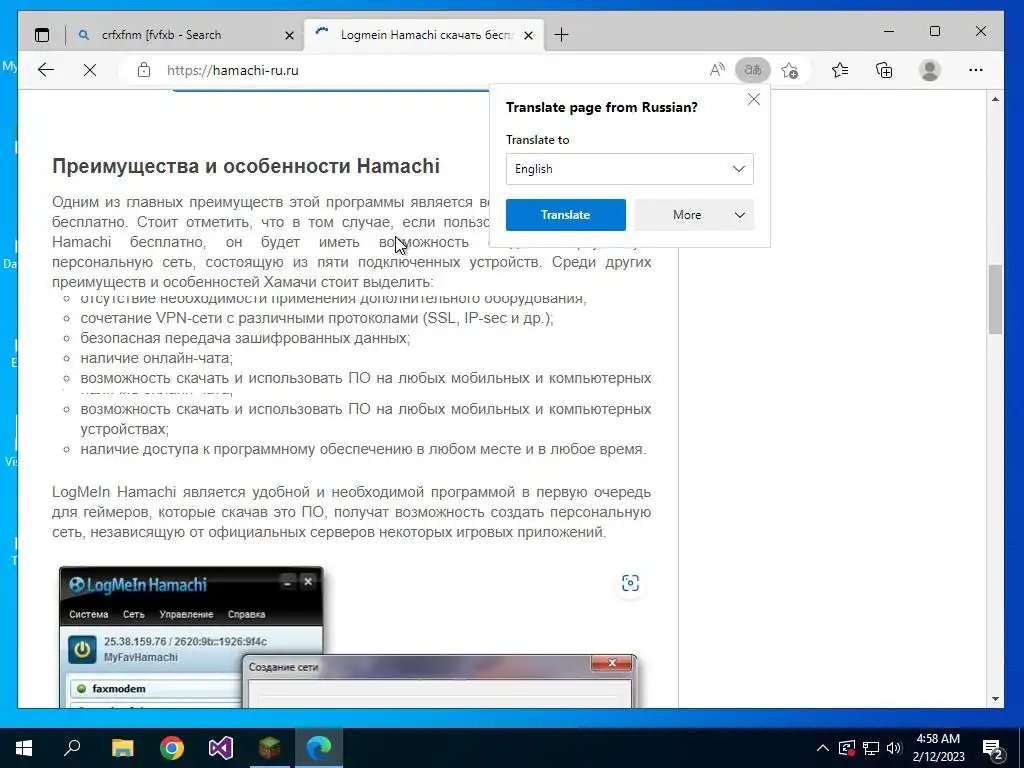Click the More button in translate popup

coord(694,215)
